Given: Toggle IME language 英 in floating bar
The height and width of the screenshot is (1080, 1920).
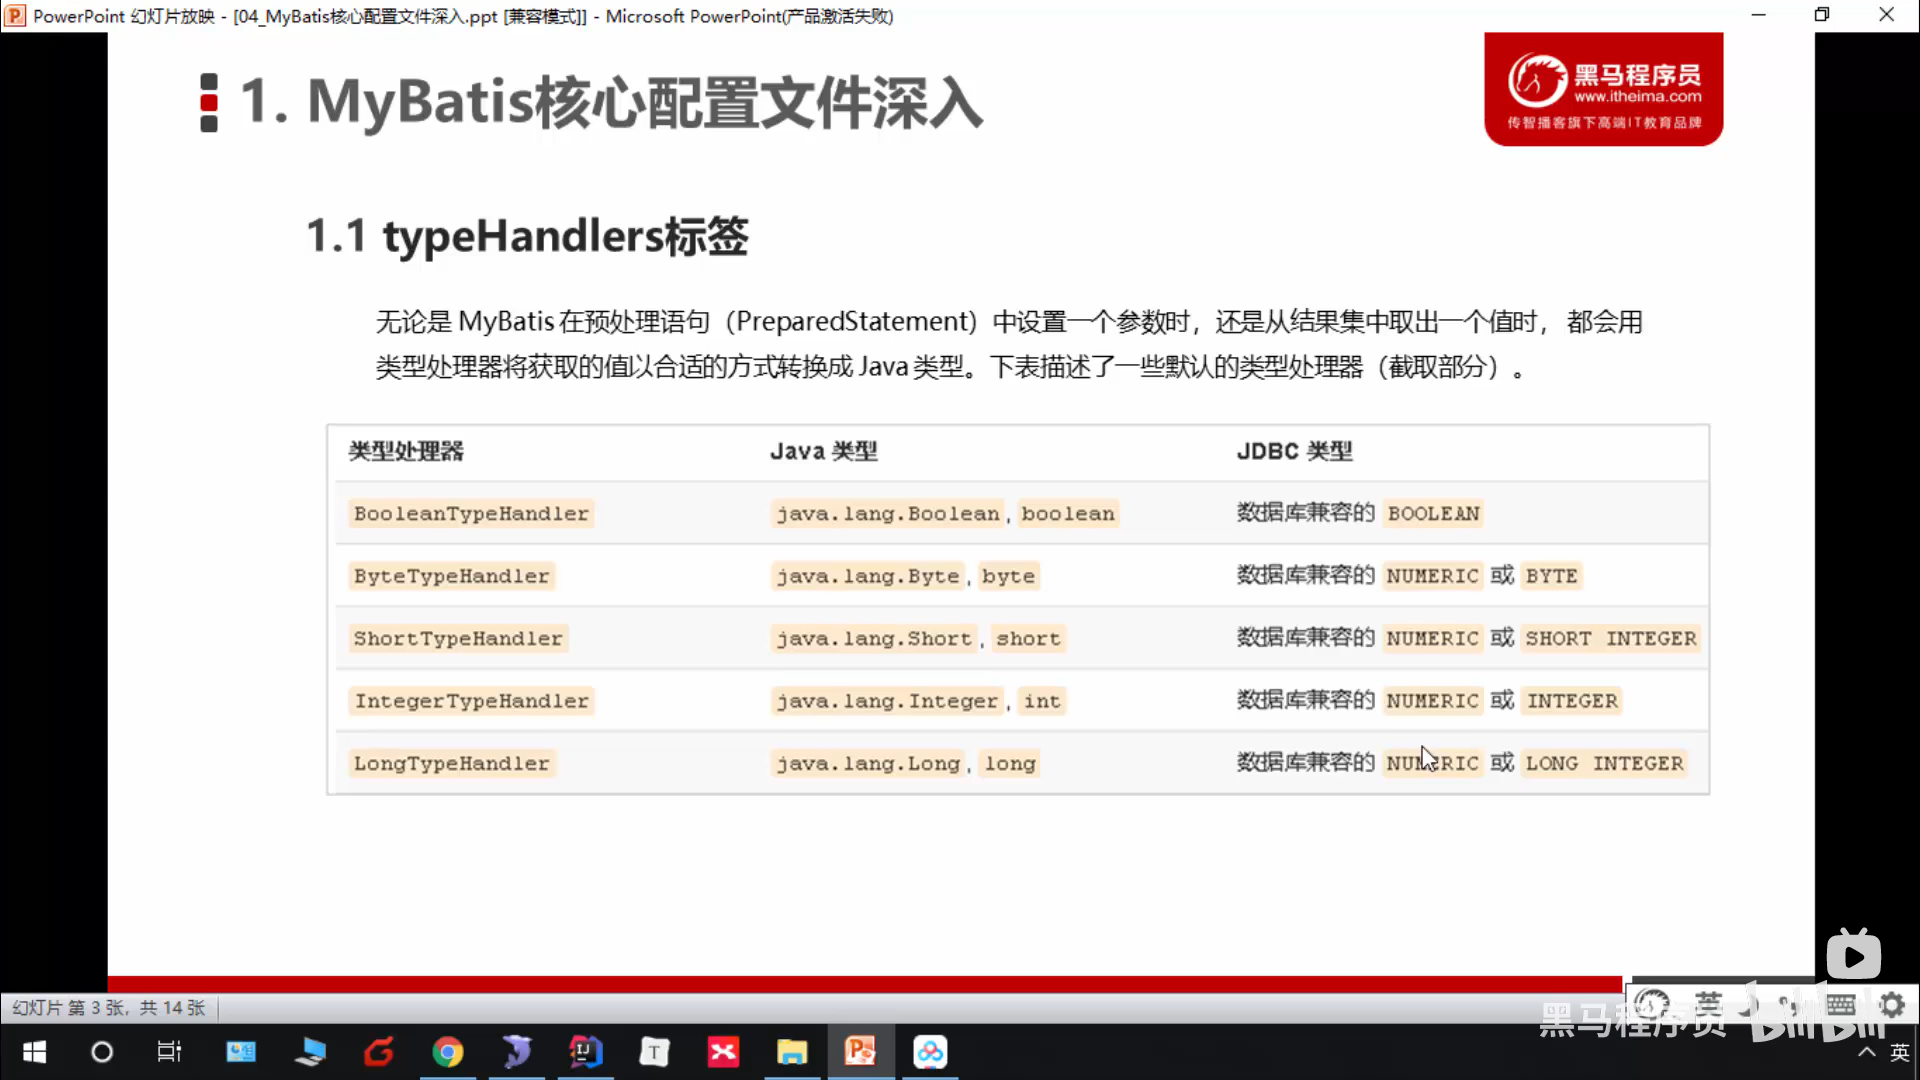Looking at the screenshot, I should pos(1708,1004).
